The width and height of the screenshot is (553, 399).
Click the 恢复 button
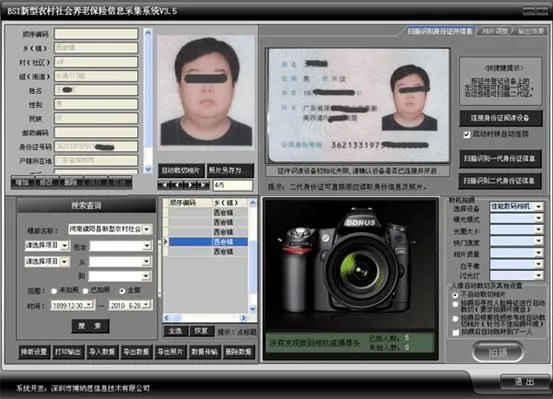(x=201, y=331)
